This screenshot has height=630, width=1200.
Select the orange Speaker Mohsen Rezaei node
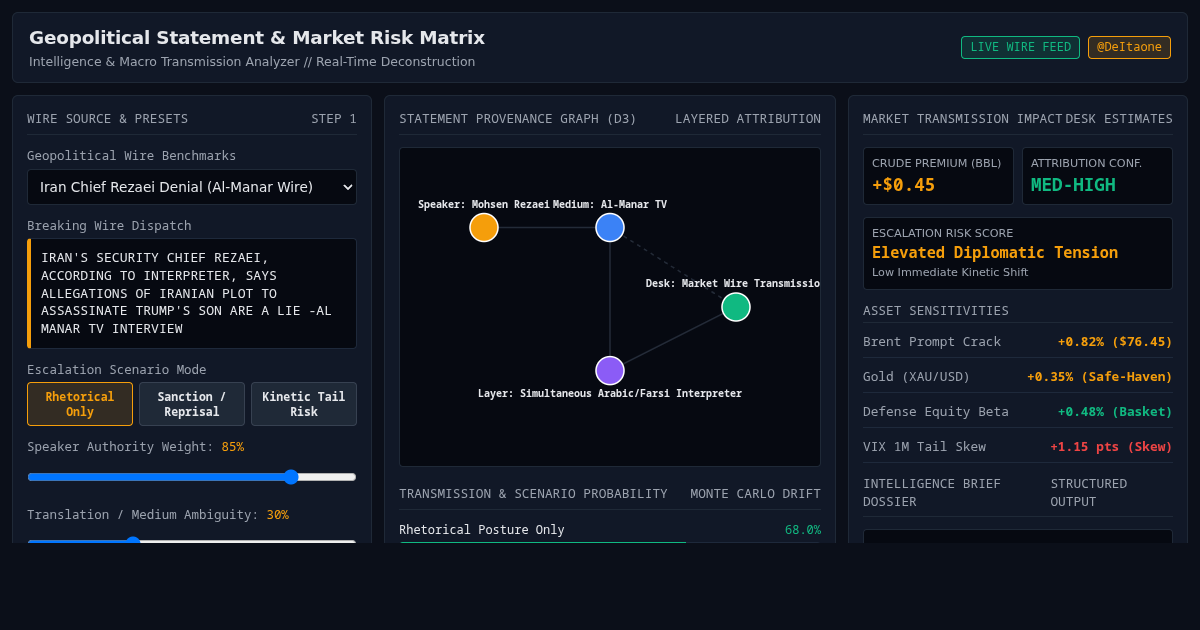pyautogui.click(x=484, y=227)
